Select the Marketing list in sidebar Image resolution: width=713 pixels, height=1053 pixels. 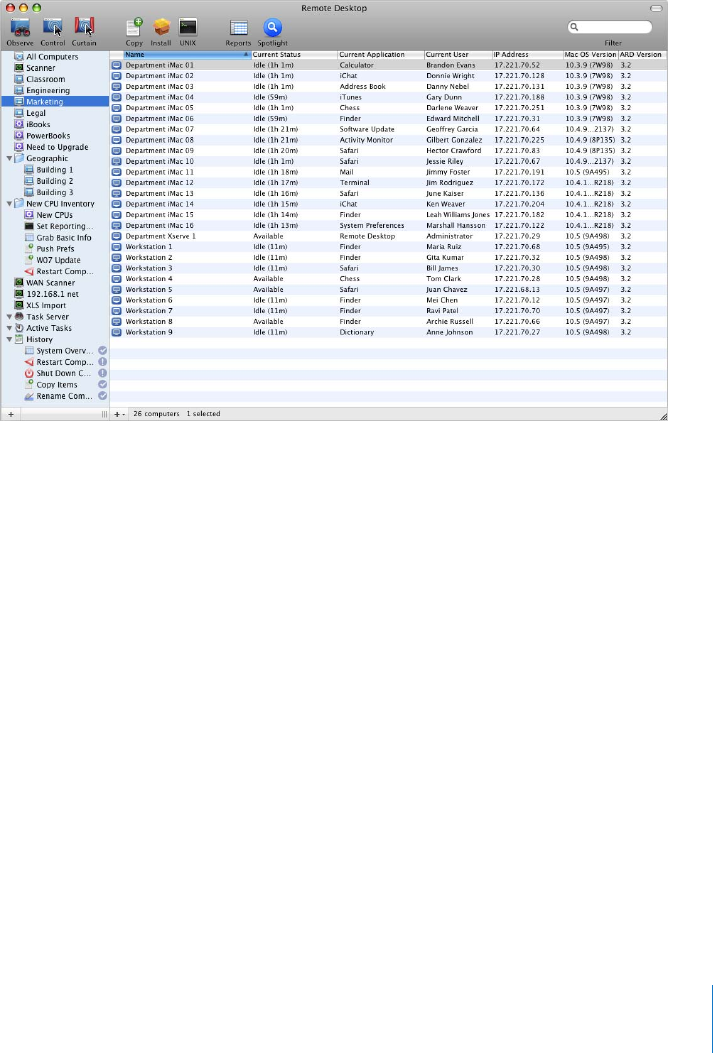point(55,102)
